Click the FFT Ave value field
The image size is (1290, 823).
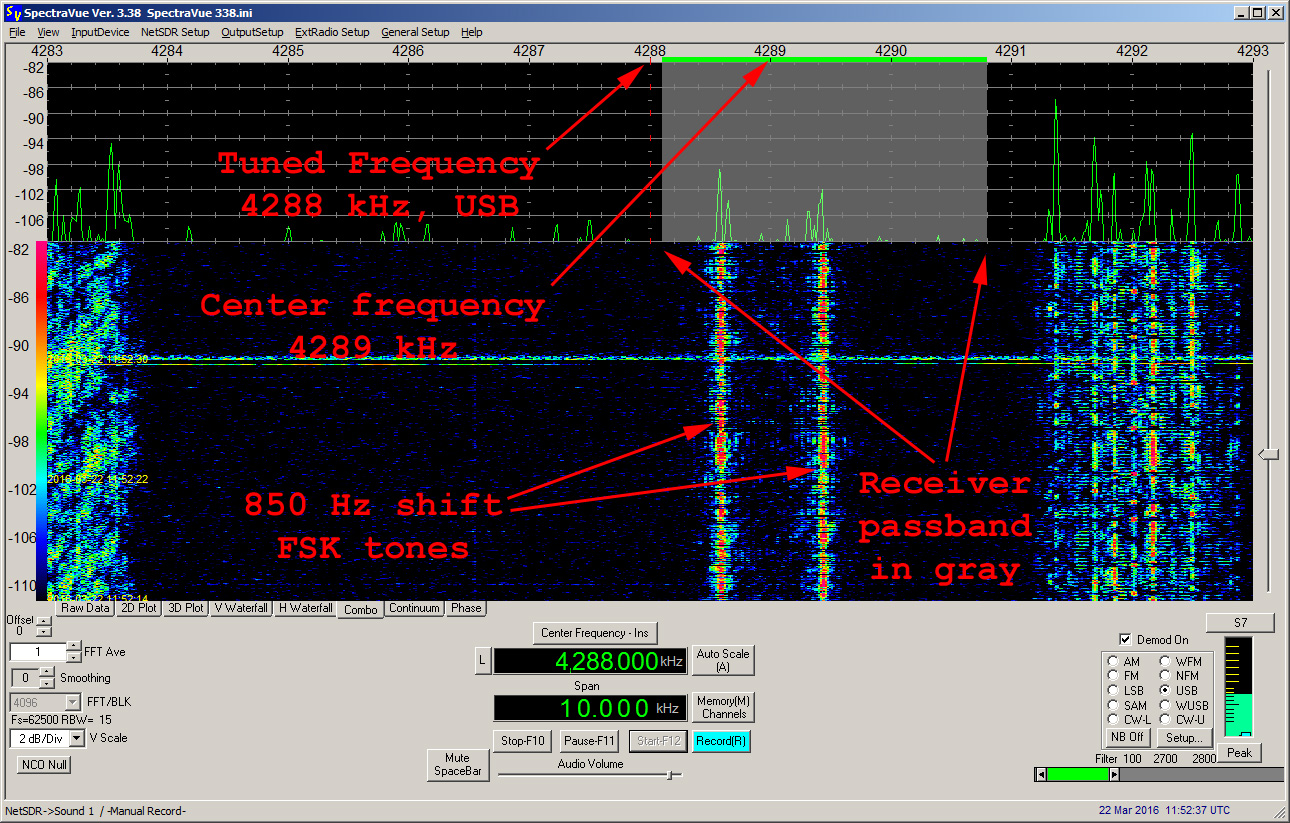(x=38, y=651)
